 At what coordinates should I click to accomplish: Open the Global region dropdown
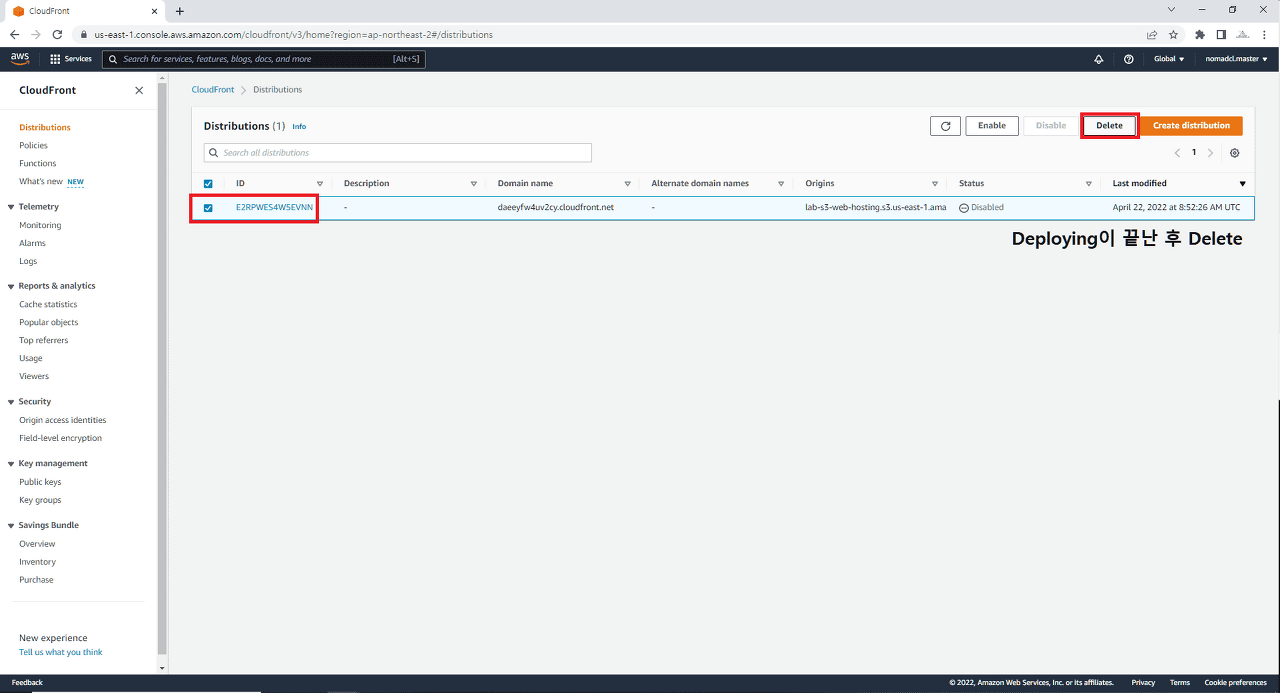pyautogui.click(x=1169, y=59)
